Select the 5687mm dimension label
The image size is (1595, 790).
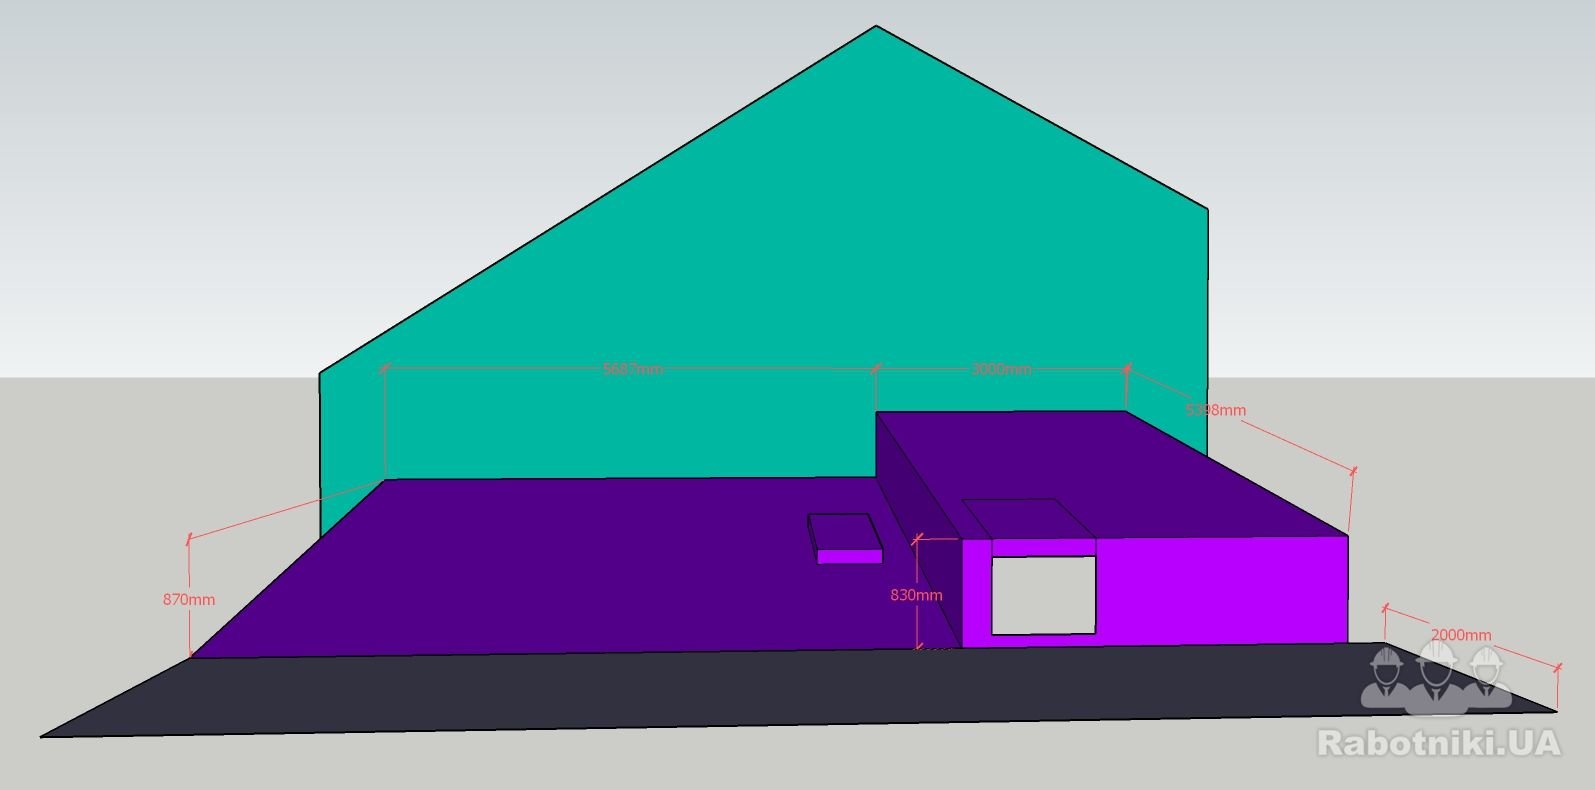click(x=632, y=369)
